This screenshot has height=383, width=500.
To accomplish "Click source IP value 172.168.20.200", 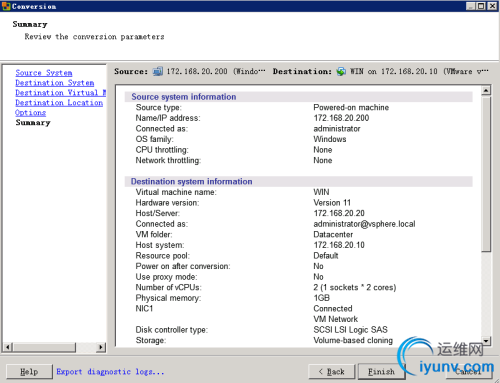I will 341,118.
